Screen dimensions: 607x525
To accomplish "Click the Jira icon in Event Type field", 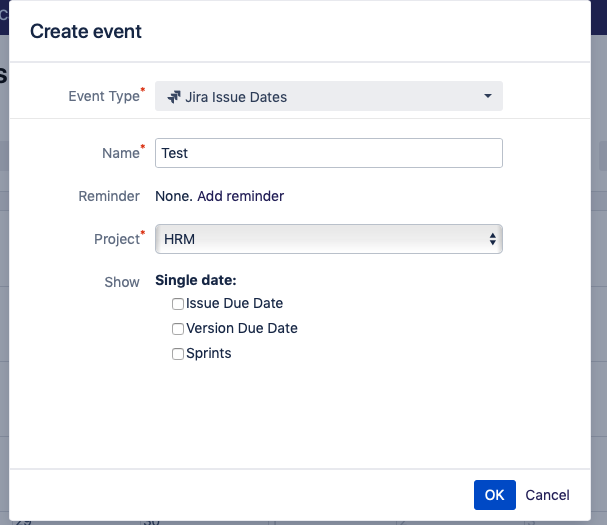I will click(173, 97).
